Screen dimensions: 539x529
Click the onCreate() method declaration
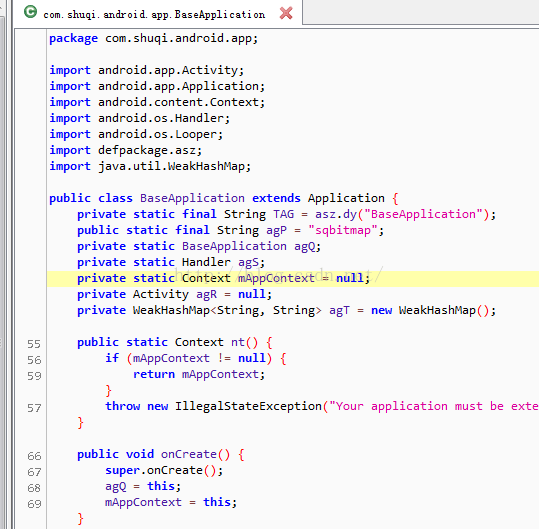(x=161, y=454)
